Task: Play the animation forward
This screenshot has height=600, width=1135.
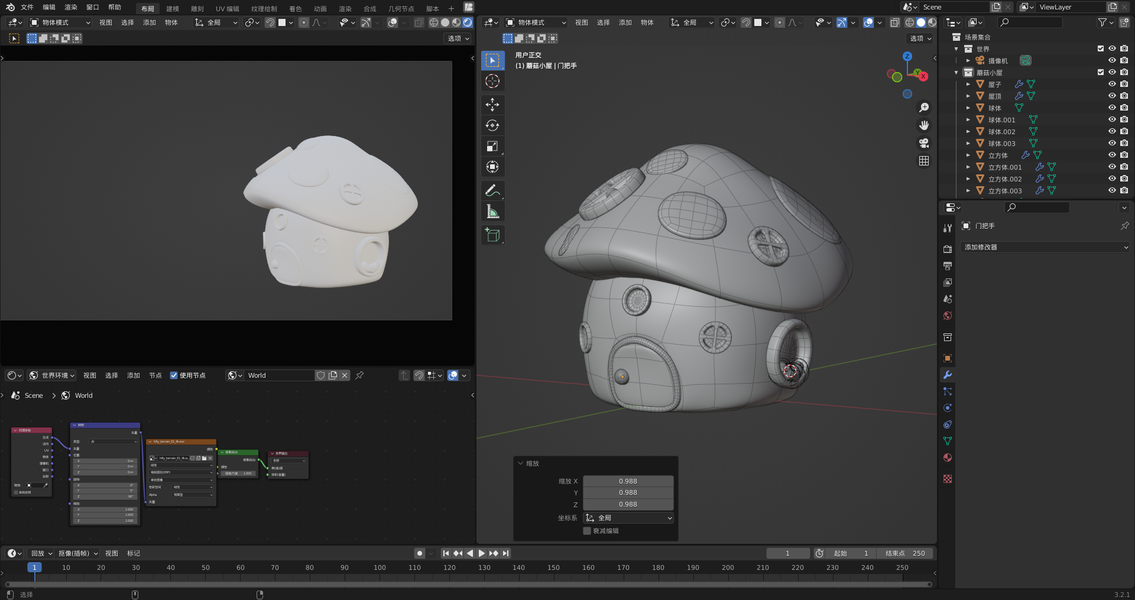Action: [x=481, y=554]
